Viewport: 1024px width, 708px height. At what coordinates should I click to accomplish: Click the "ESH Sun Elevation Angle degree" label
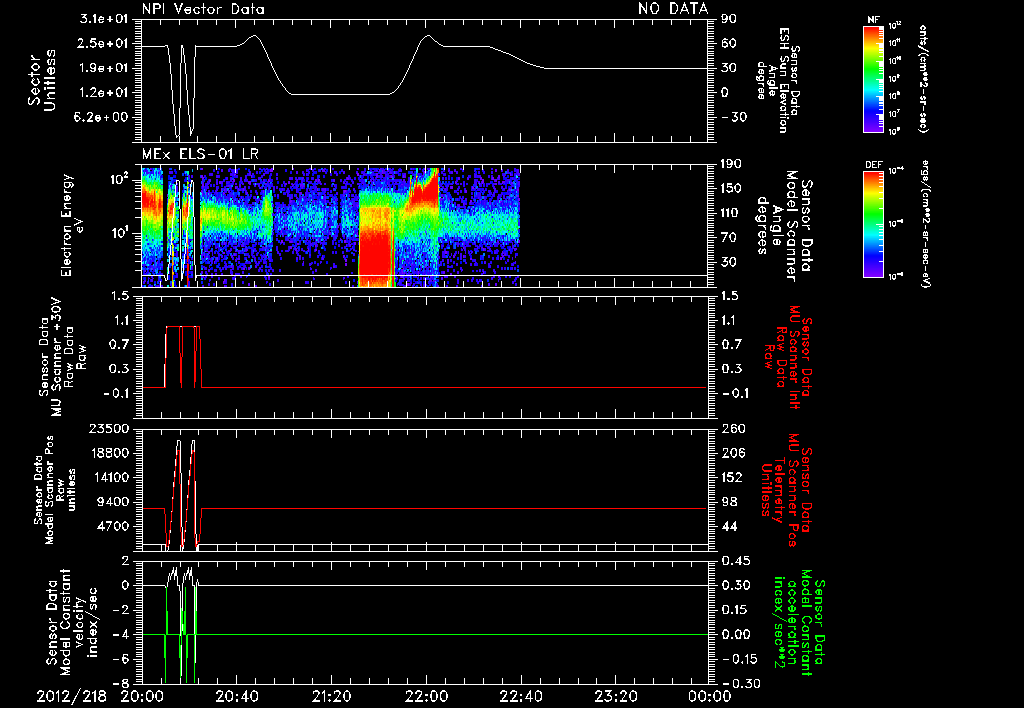click(x=776, y=80)
